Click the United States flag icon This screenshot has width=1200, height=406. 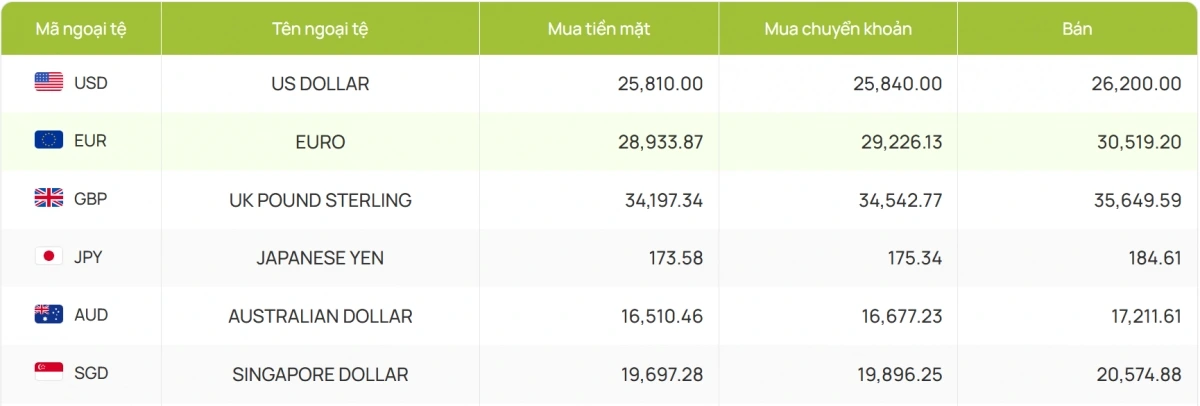49,82
